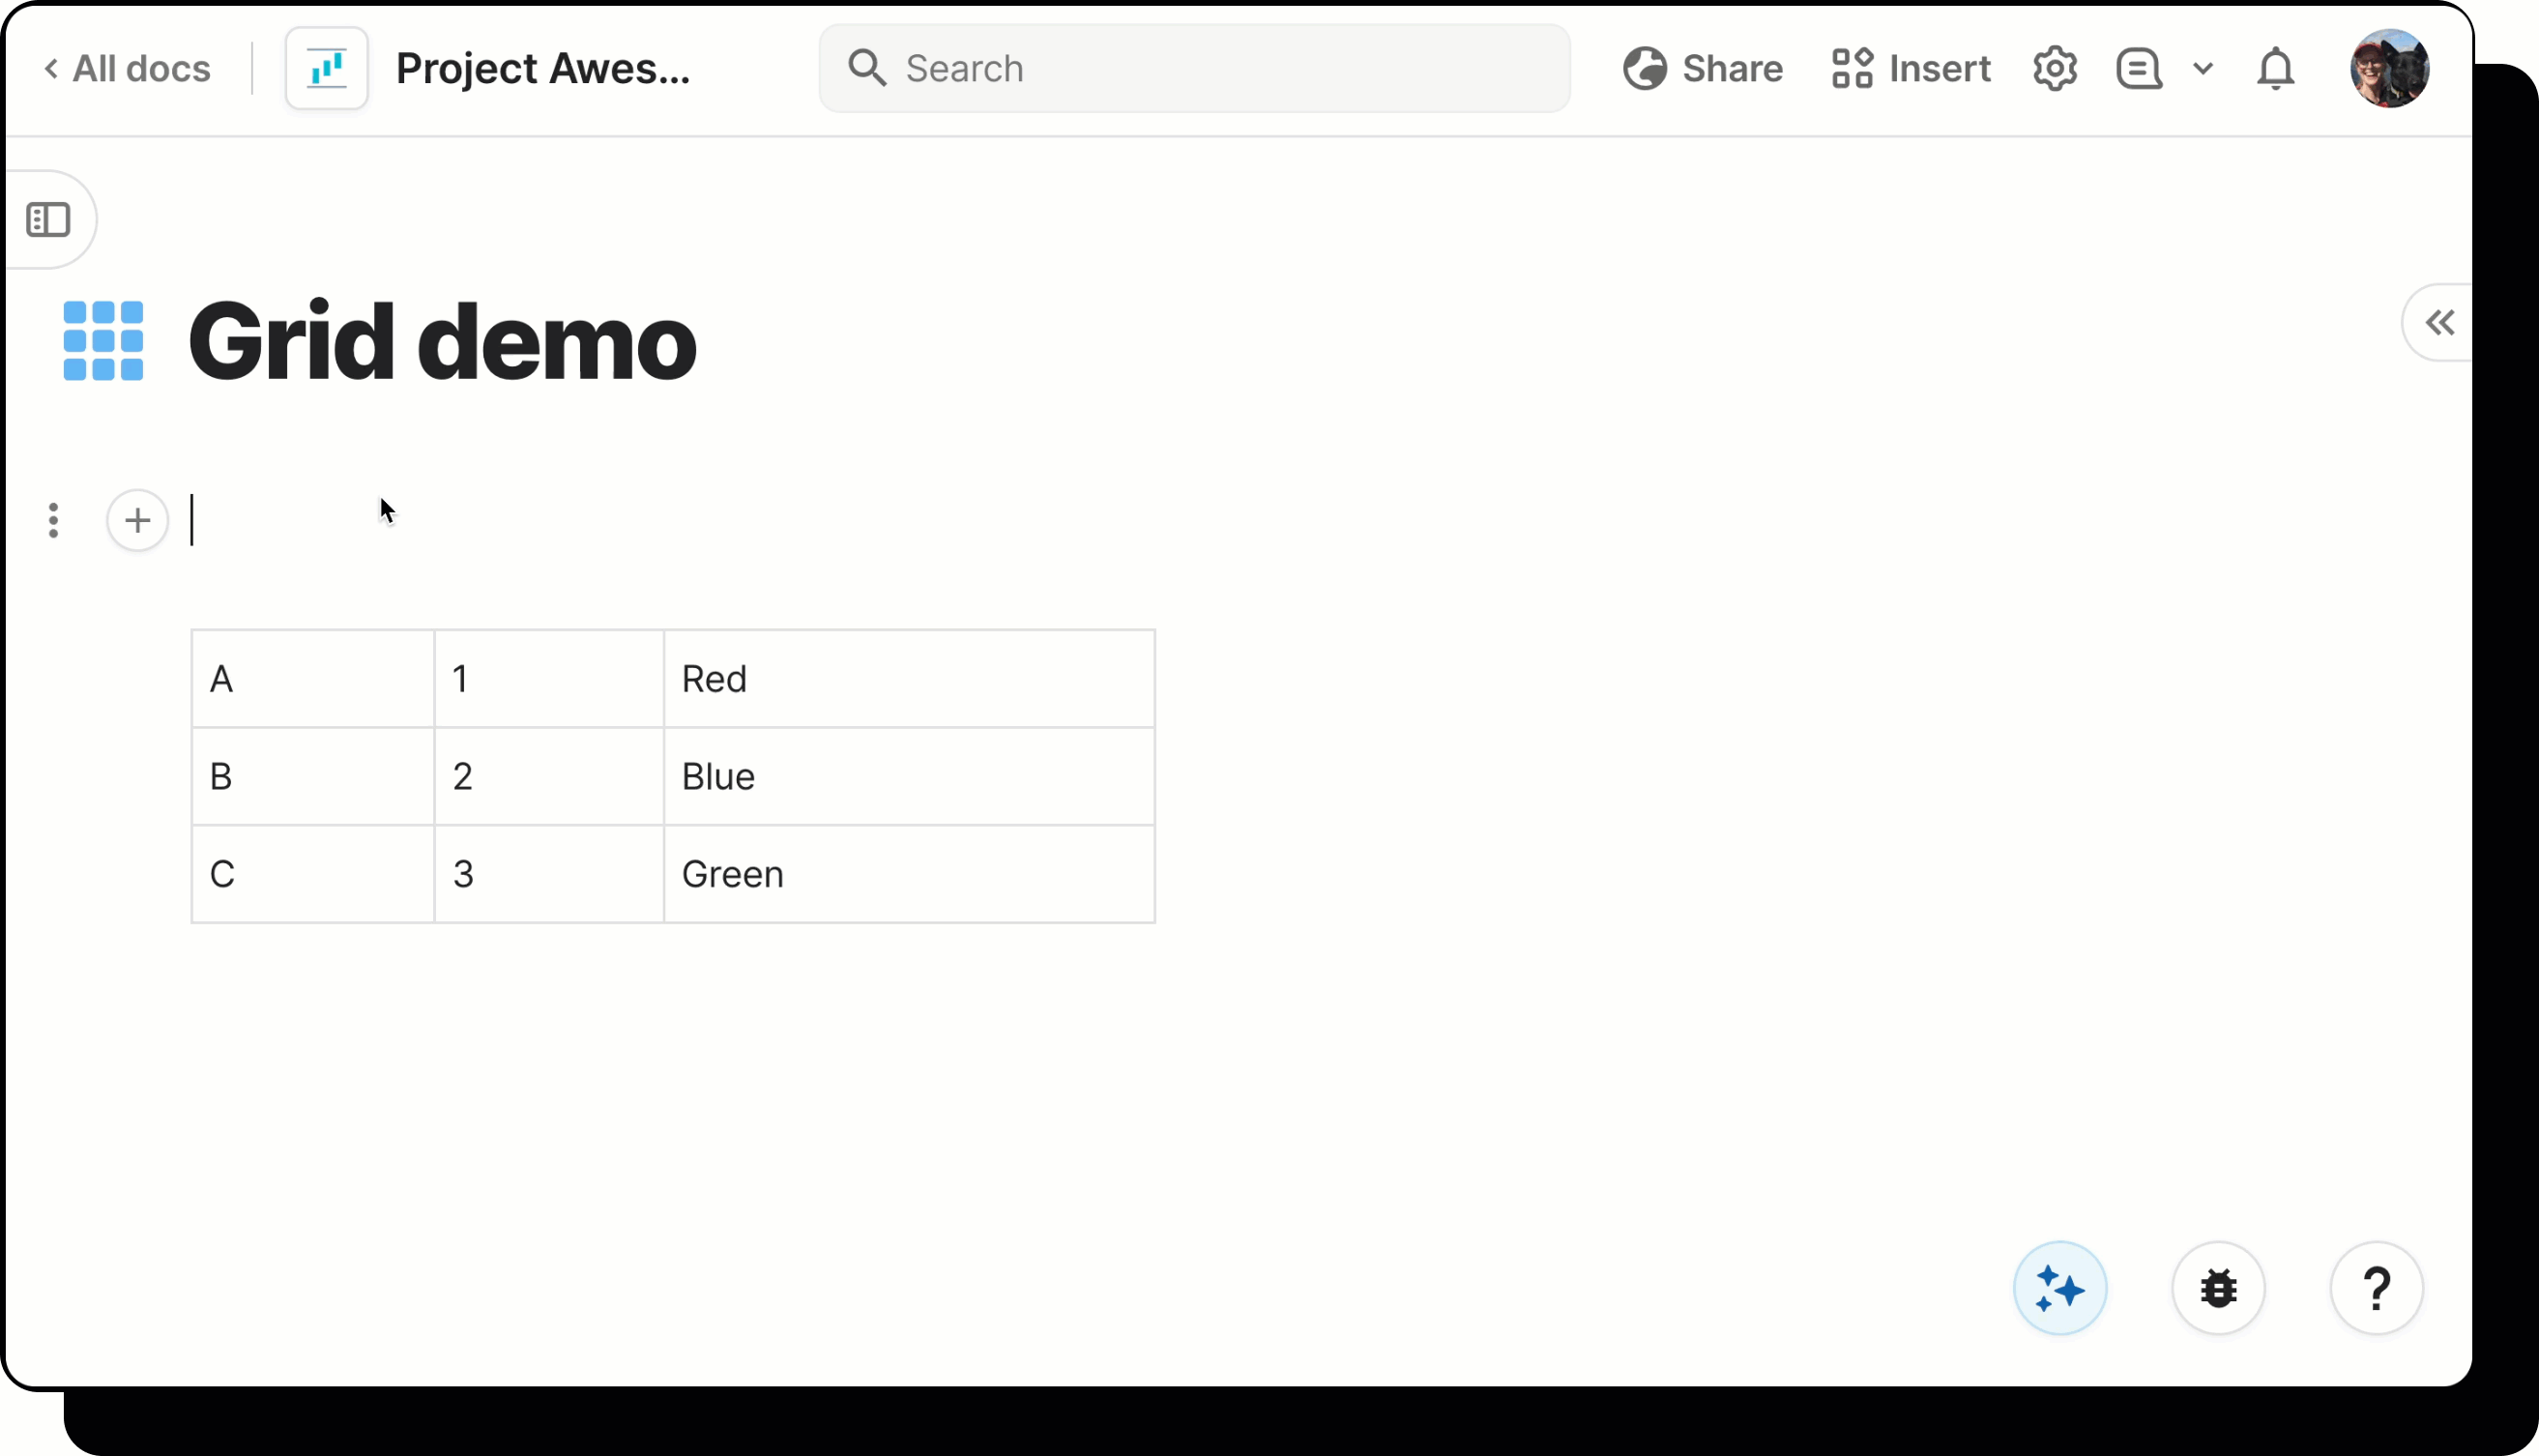The image size is (2539, 1456).
Task: Open the bug report icon
Action: click(2217, 1288)
